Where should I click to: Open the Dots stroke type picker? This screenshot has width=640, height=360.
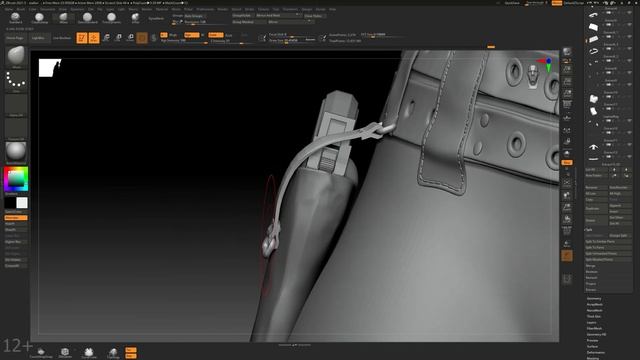(16, 80)
